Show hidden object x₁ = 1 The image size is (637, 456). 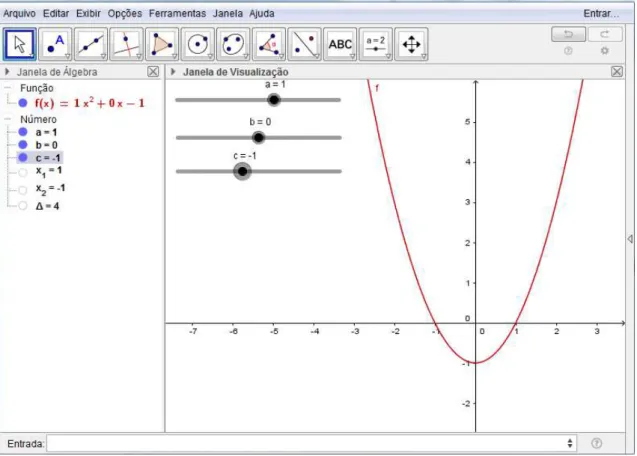point(23,172)
